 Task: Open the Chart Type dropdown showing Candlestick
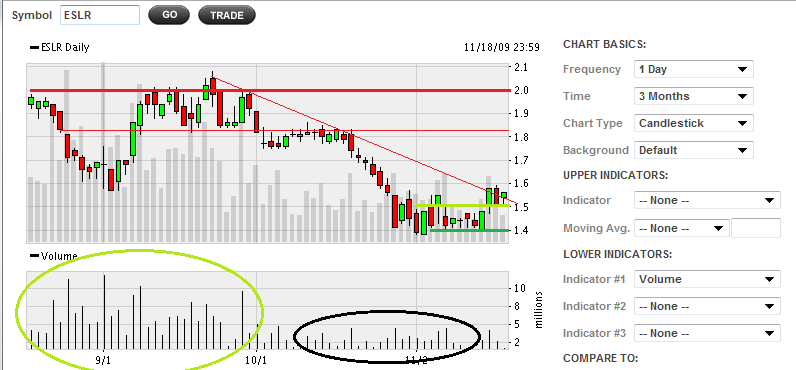[x=693, y=123]
